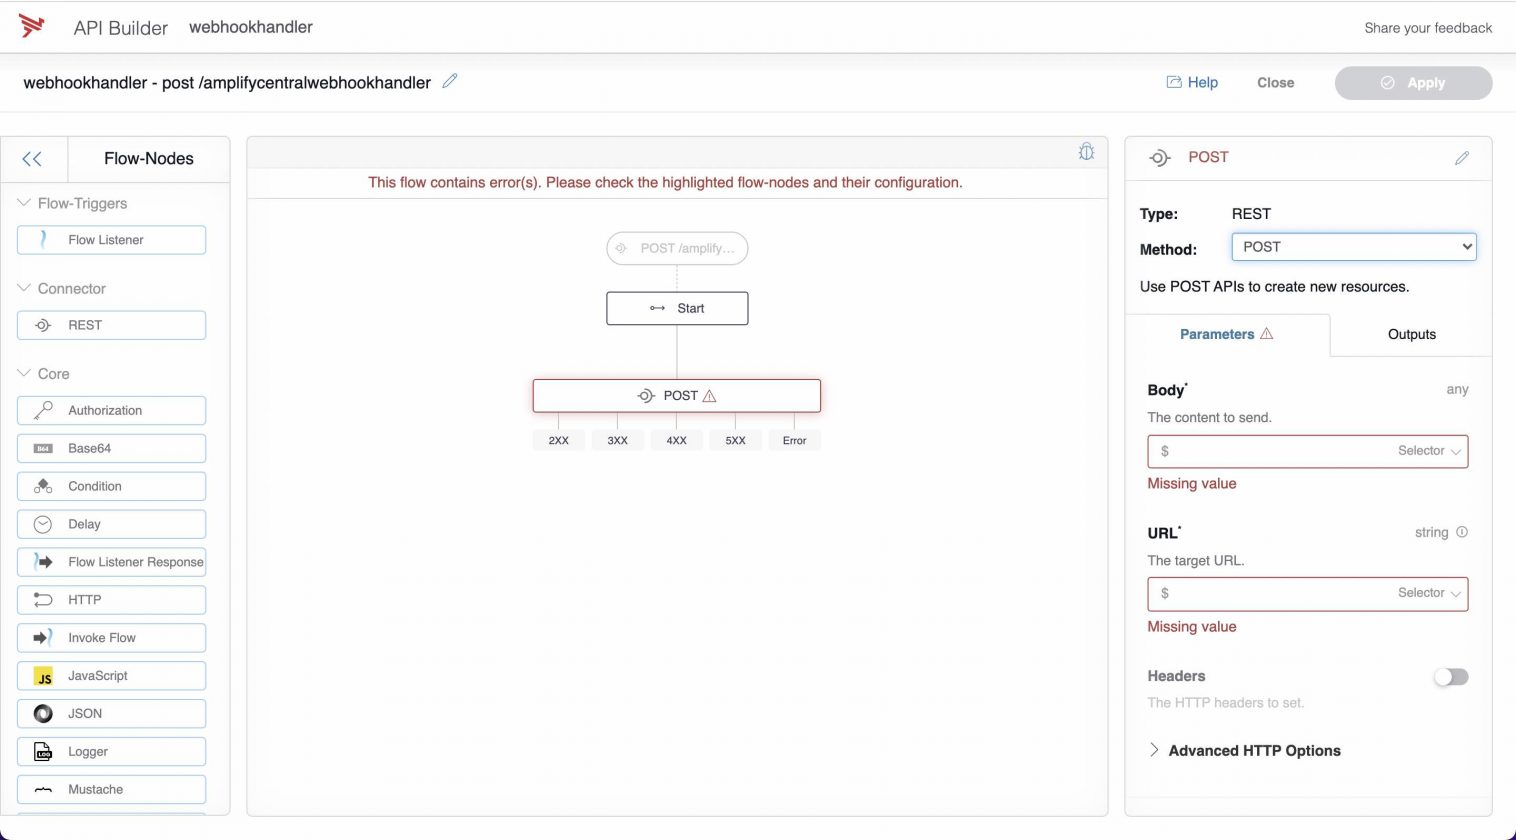Click the Apply button
The height and width of the screenshot is (840, 1516).
pos(1413,83)
